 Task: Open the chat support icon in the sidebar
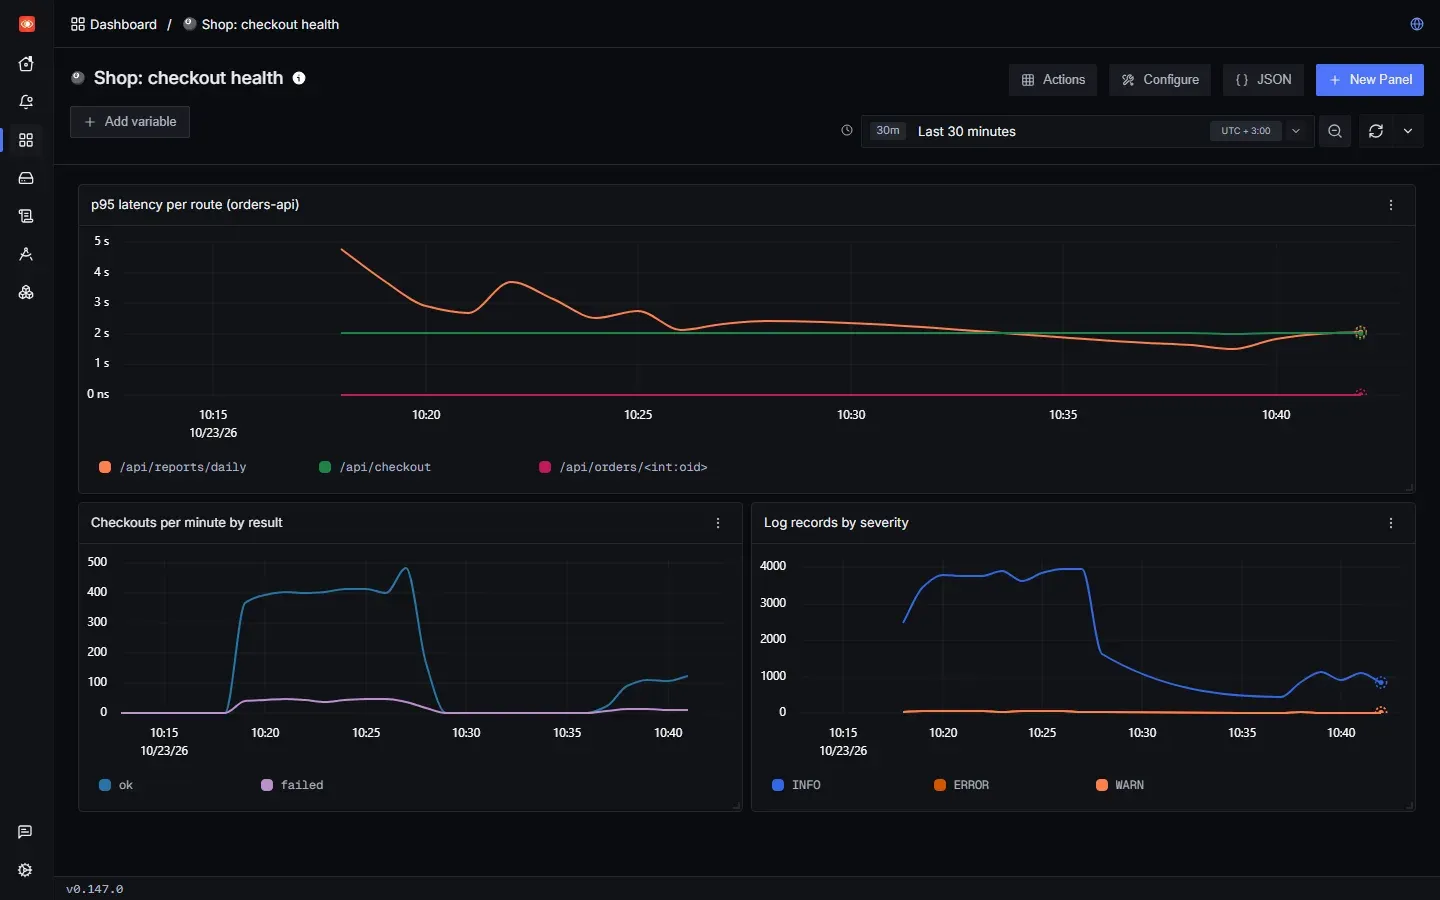click(x=26, y=832)
